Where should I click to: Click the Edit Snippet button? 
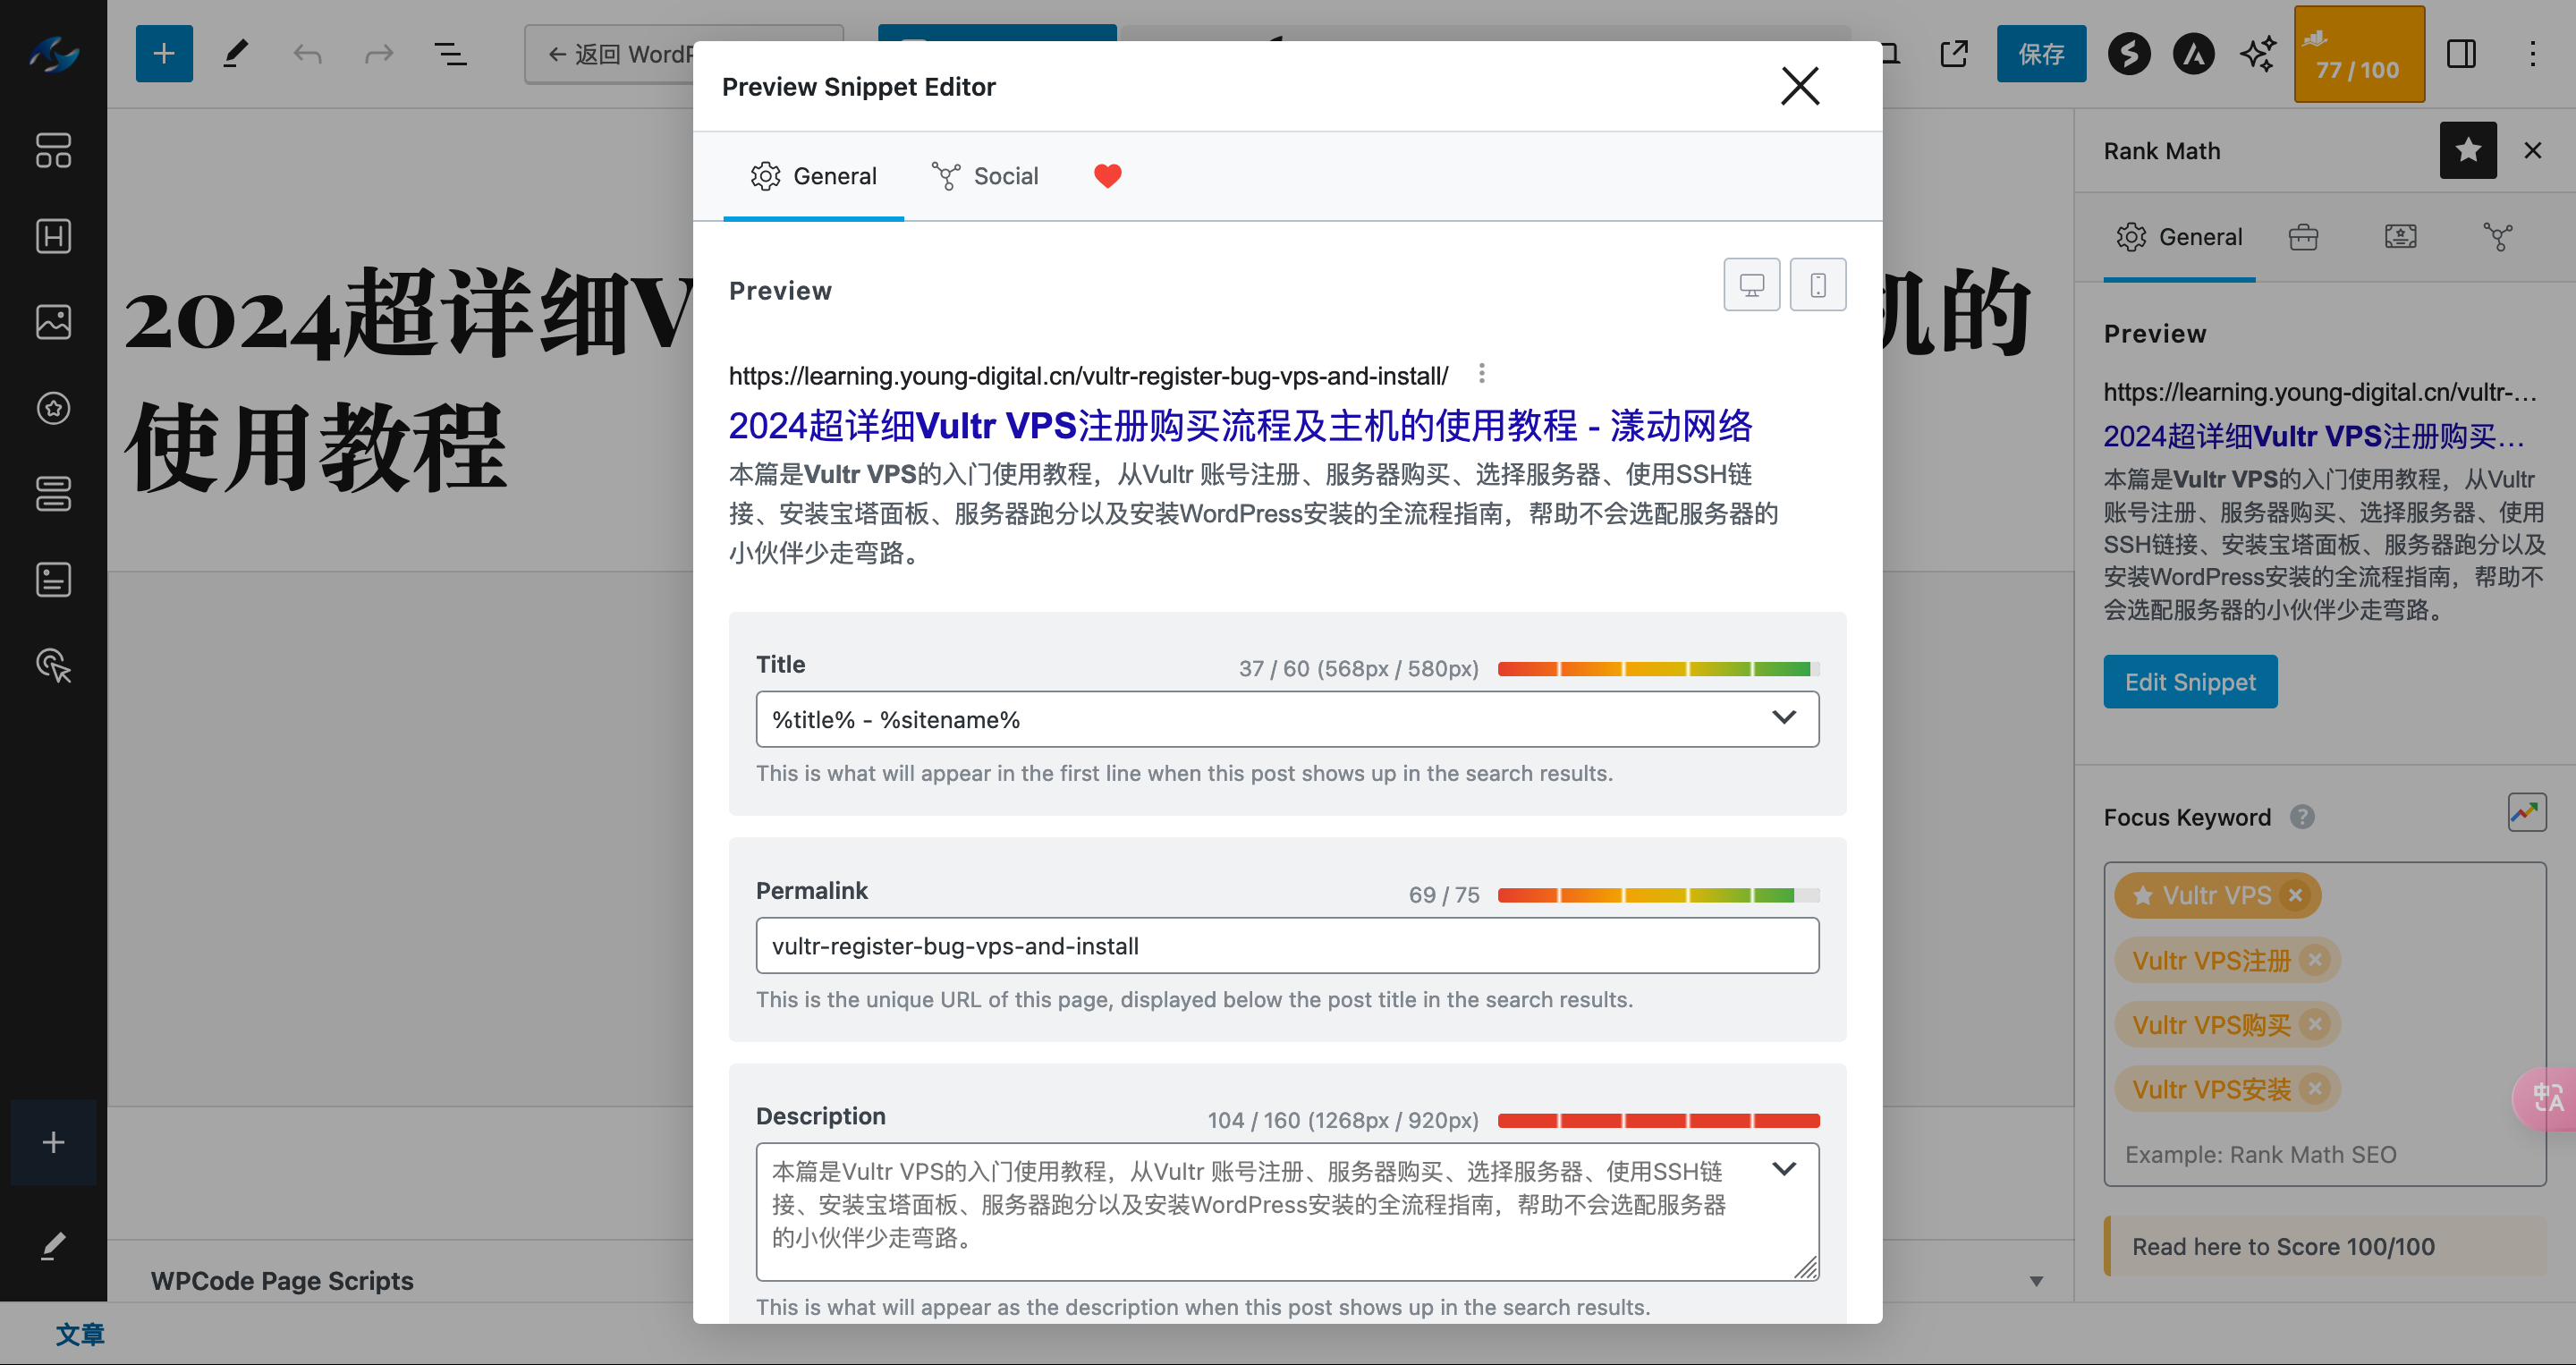tap(2190, 682)
